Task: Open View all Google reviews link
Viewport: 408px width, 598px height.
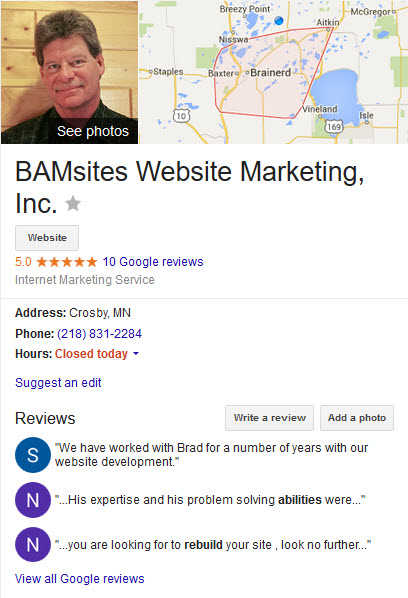Action: [x=80, y=579]
